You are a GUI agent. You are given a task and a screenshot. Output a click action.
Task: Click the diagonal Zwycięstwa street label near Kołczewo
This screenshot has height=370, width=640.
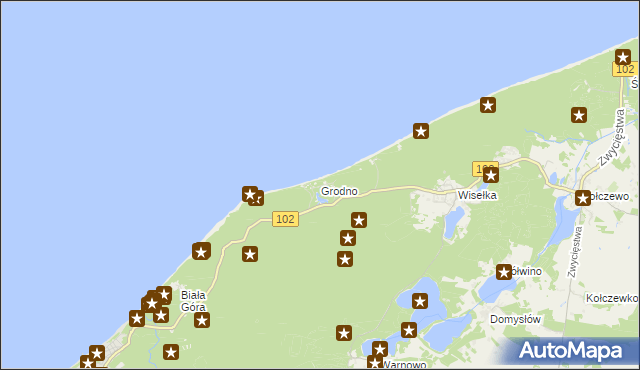[611, 138]
